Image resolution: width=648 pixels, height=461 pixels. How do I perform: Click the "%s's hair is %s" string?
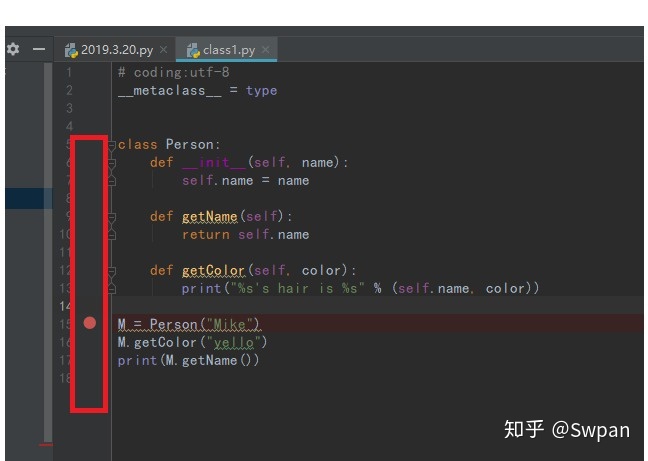(x=298, y=289)
